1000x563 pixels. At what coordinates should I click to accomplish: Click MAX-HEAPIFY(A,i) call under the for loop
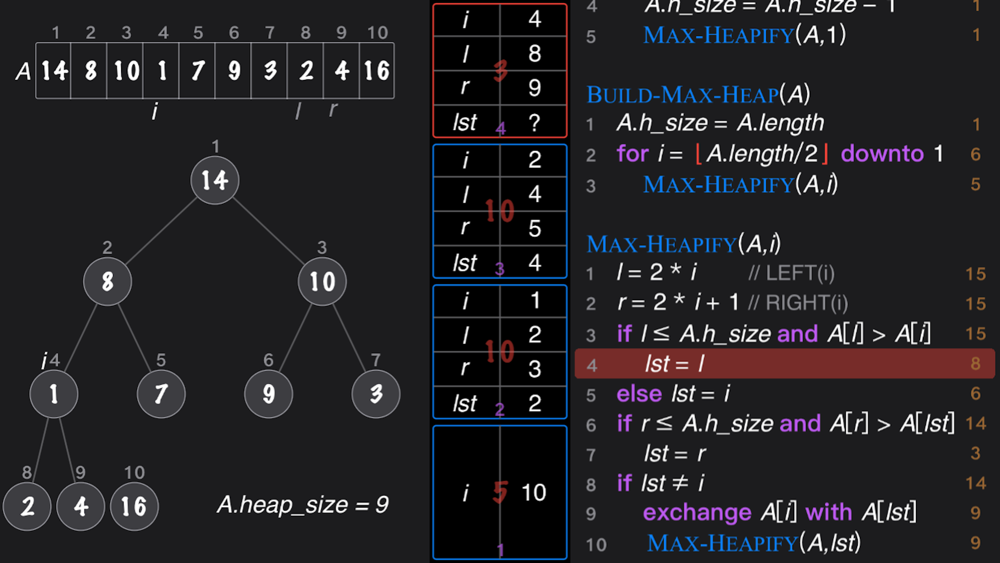(740, 184)
